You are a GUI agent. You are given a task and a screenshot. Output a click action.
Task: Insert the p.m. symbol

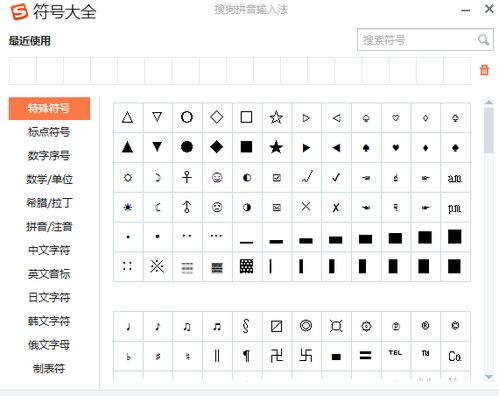455,207
